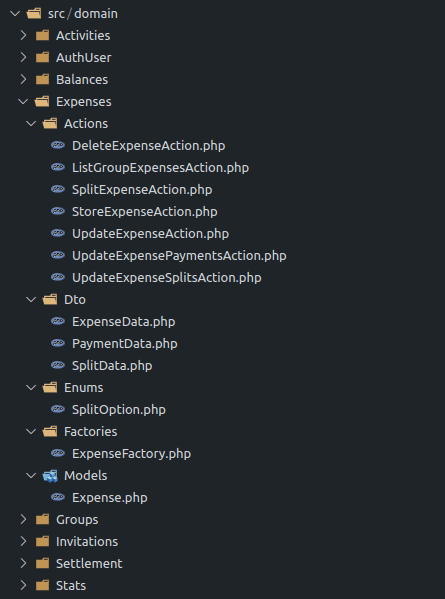Expand the Settlement folder chevron

(x=23, y=563)
